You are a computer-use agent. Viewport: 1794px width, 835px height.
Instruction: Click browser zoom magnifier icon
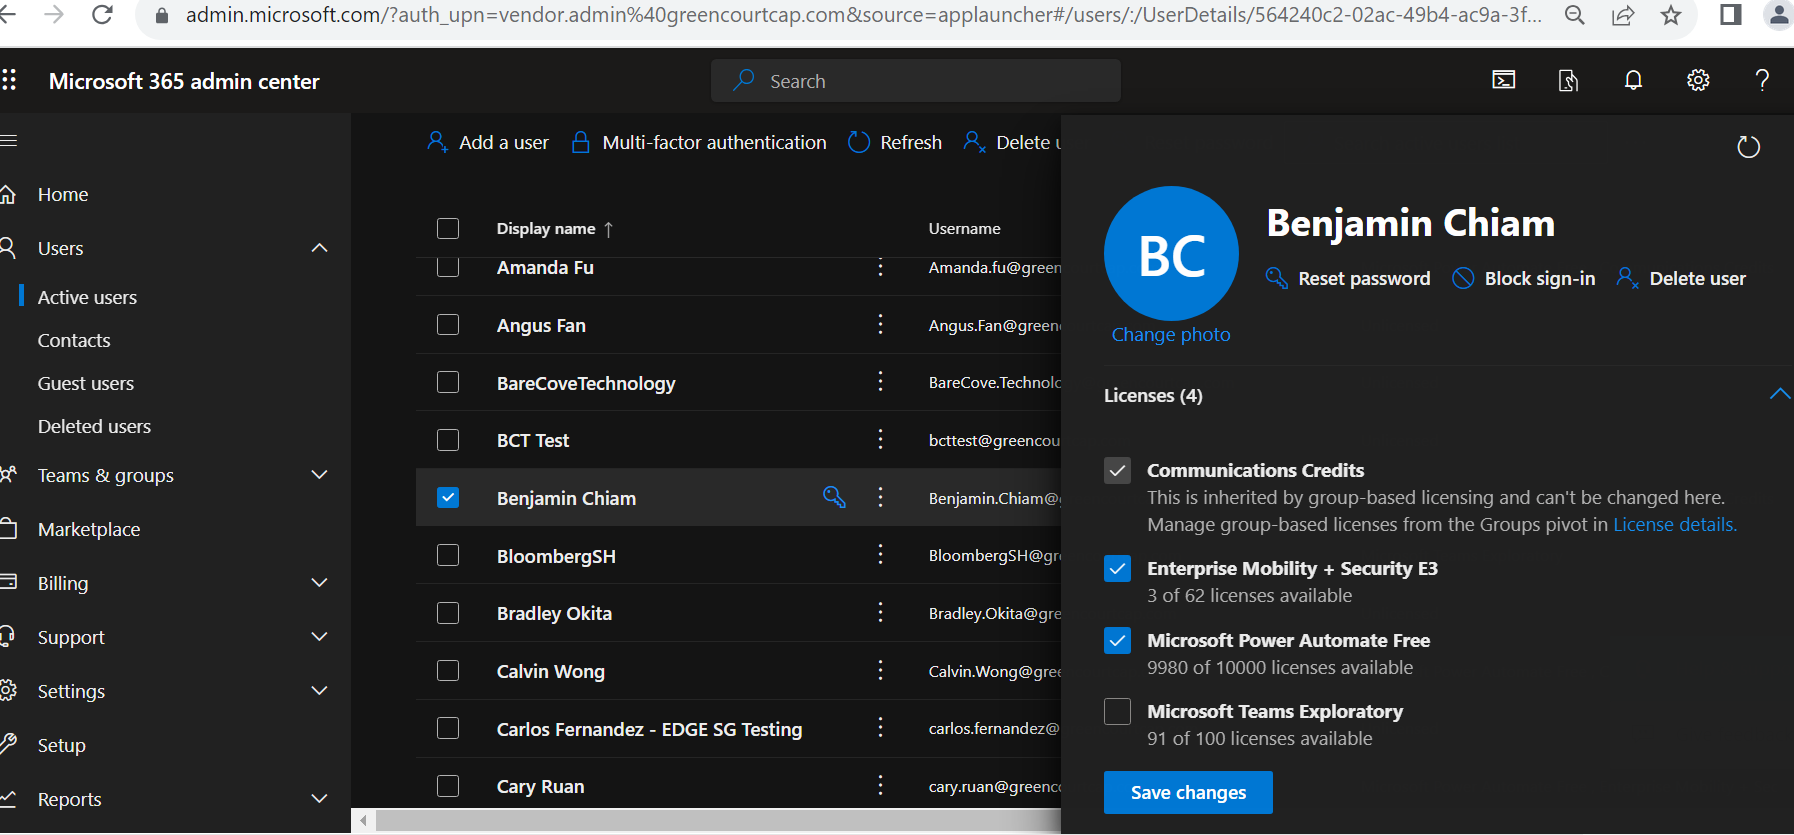(1575, 15)
